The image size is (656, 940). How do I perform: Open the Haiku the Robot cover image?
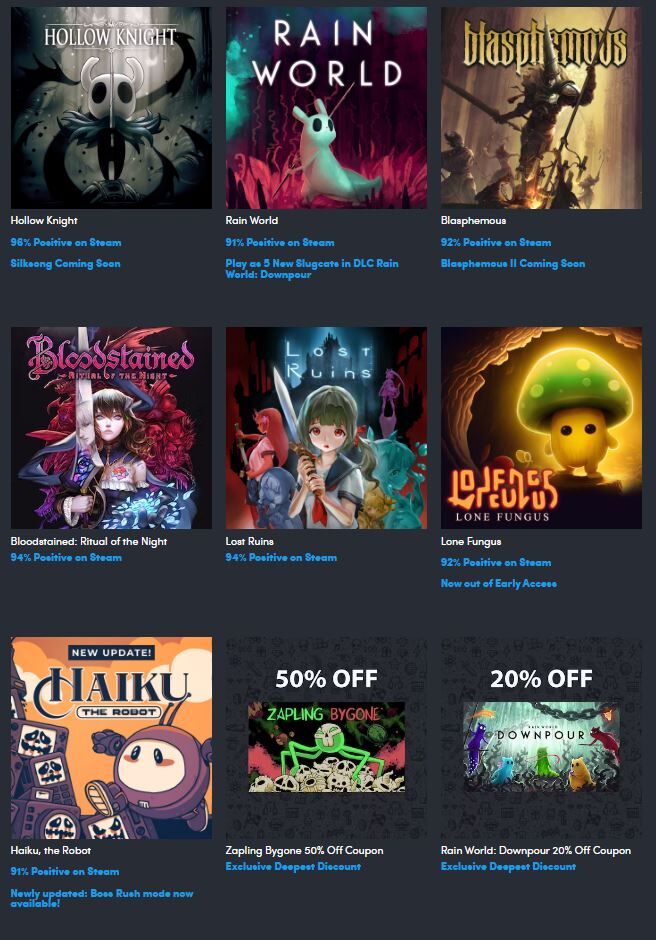coord(112,738)
